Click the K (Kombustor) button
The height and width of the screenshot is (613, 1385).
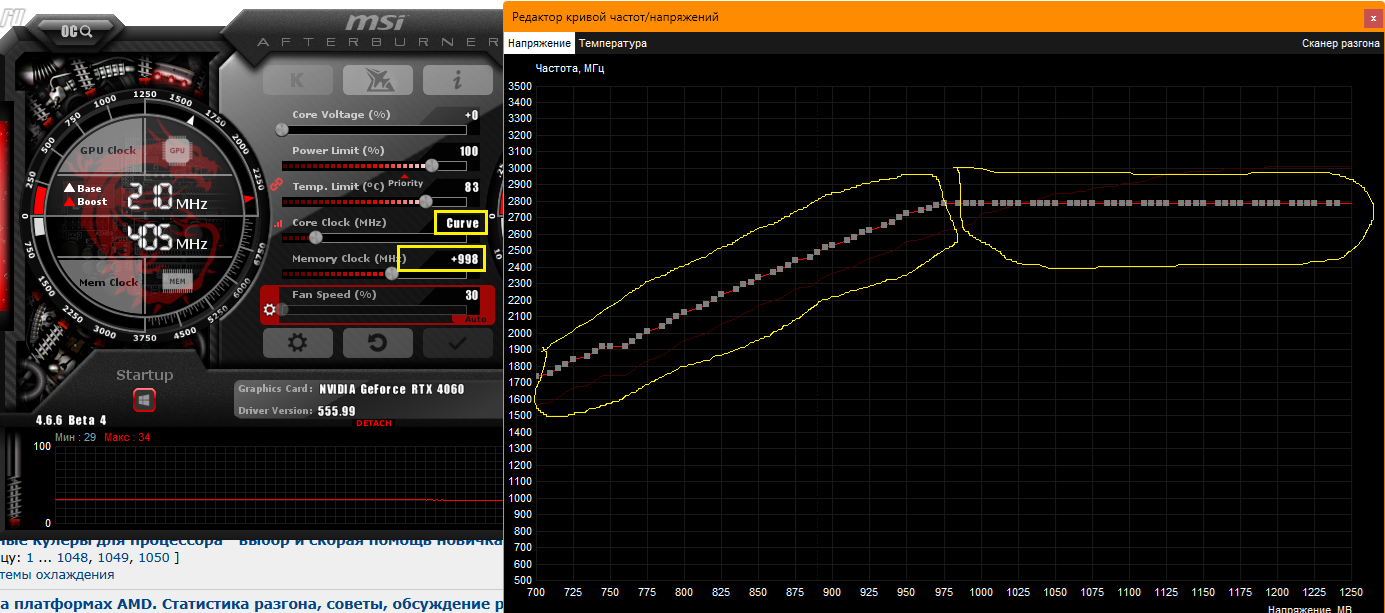click(x=297, y=80)
